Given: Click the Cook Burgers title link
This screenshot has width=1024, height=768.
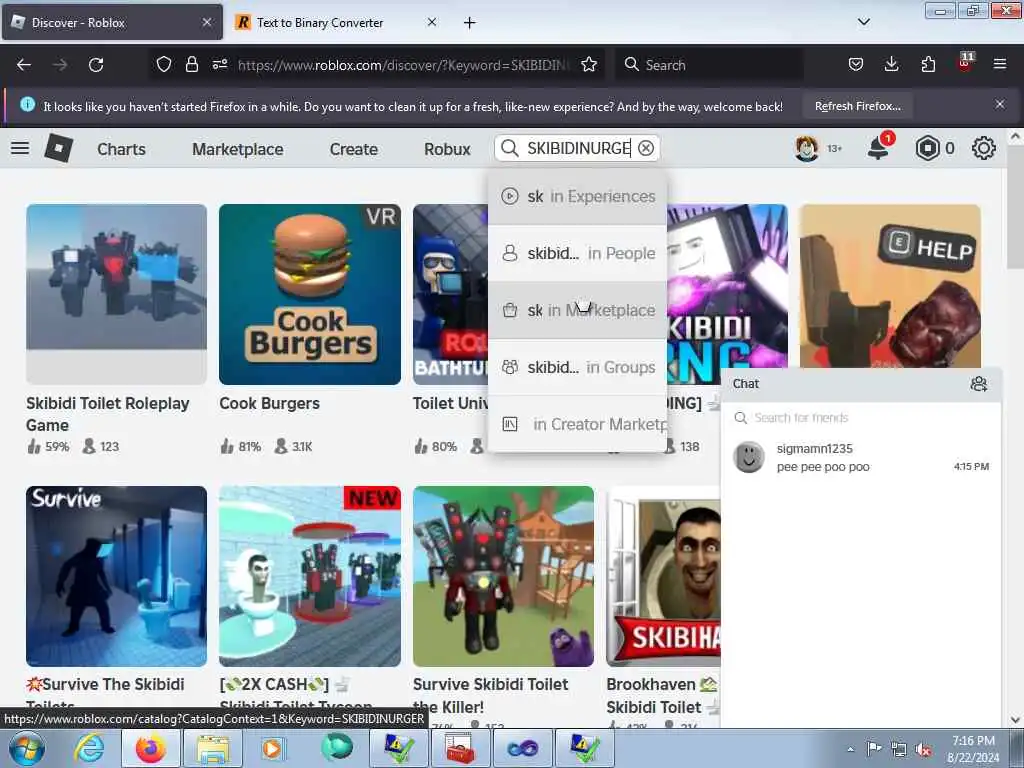Looking at the screenshot, I should (x=270, y=404).
